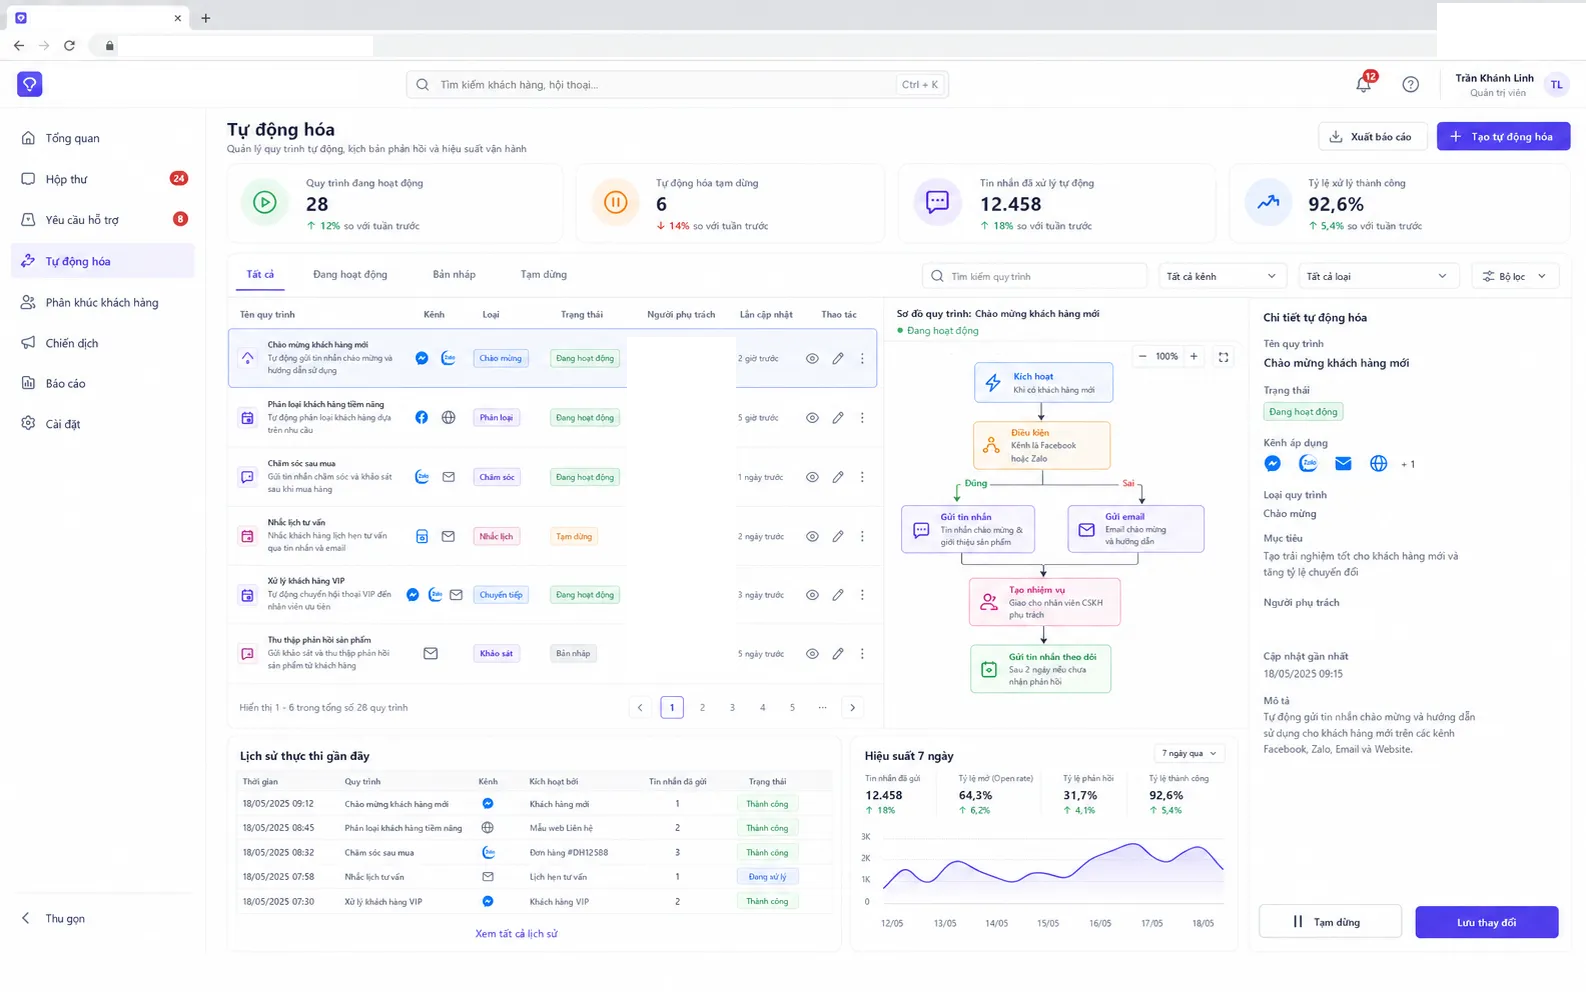The width and height of the screenshot is (1586, 992).
Task: Edit the Phân loại khách hàng tiềm năng workflow
Action: (x=838, y=417)
